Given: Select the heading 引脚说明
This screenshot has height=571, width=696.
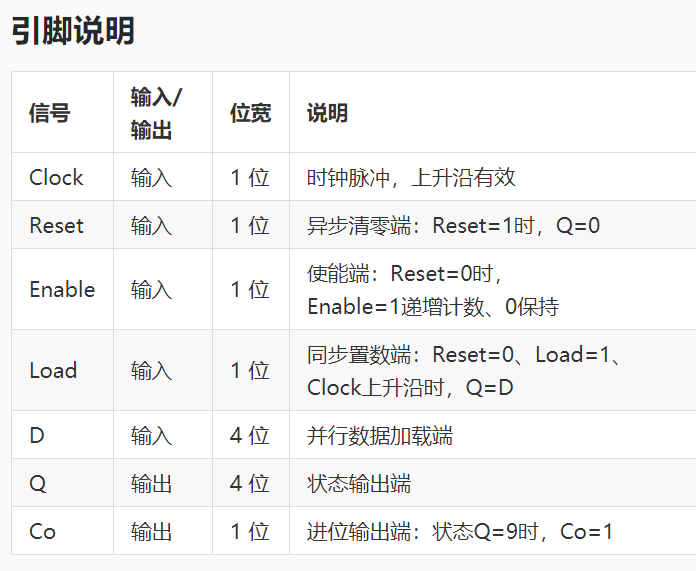Looking at the screenshot, I should pos(73,31).
